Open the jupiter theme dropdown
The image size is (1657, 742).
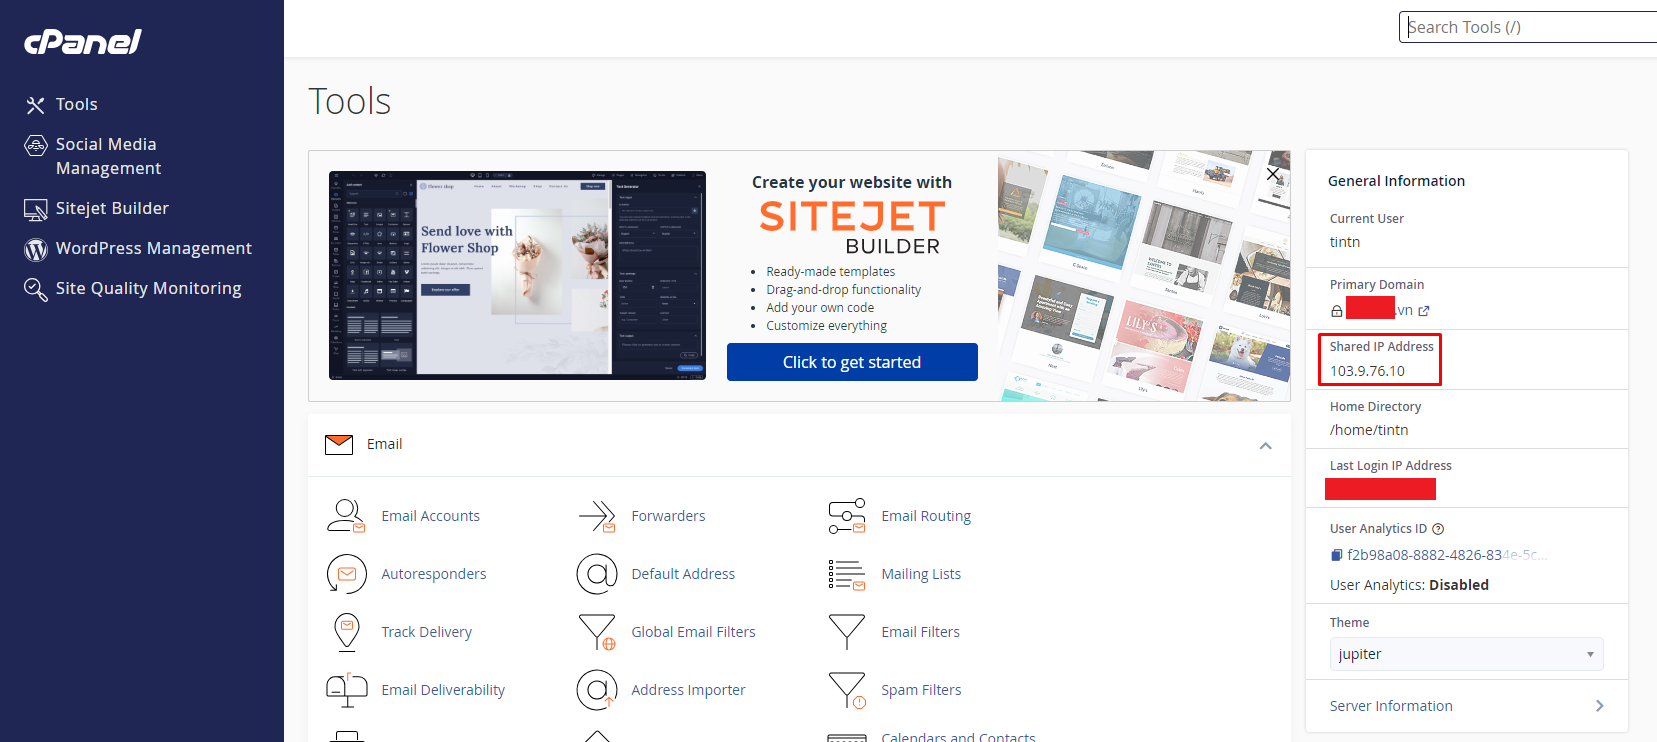(x=1465, y=654)
